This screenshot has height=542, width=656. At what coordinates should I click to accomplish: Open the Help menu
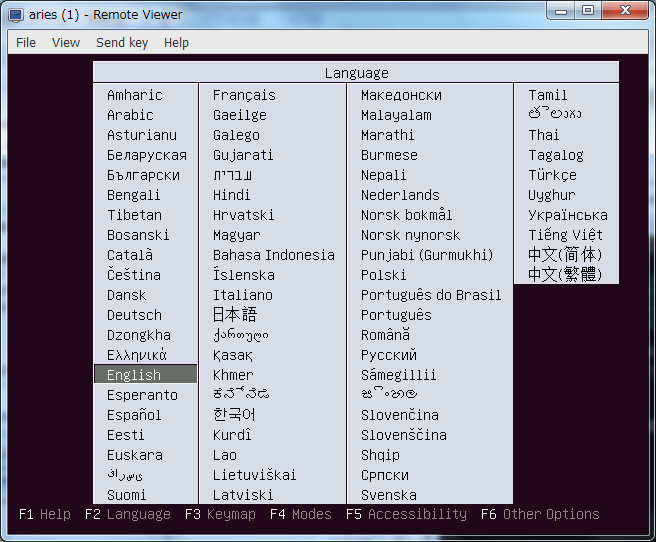tap(176, 43)
